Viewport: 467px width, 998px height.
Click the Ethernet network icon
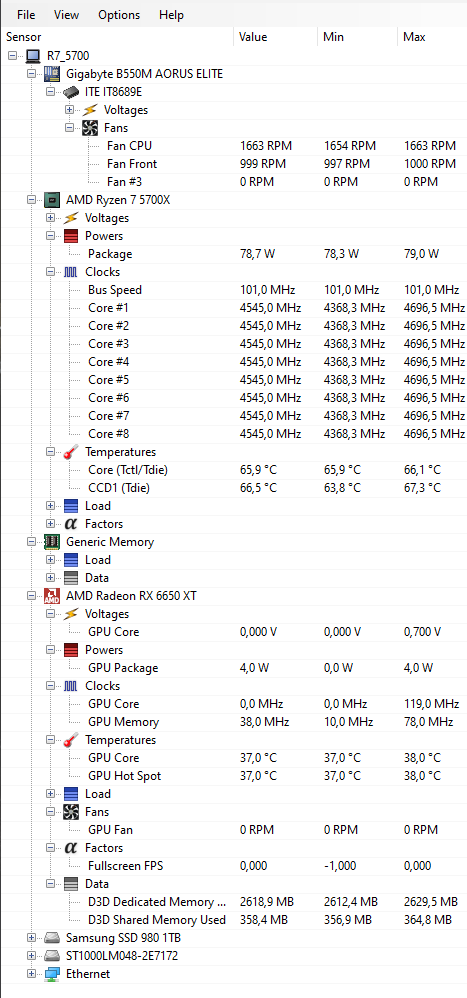pyautogui.click(x=52, y=974)
